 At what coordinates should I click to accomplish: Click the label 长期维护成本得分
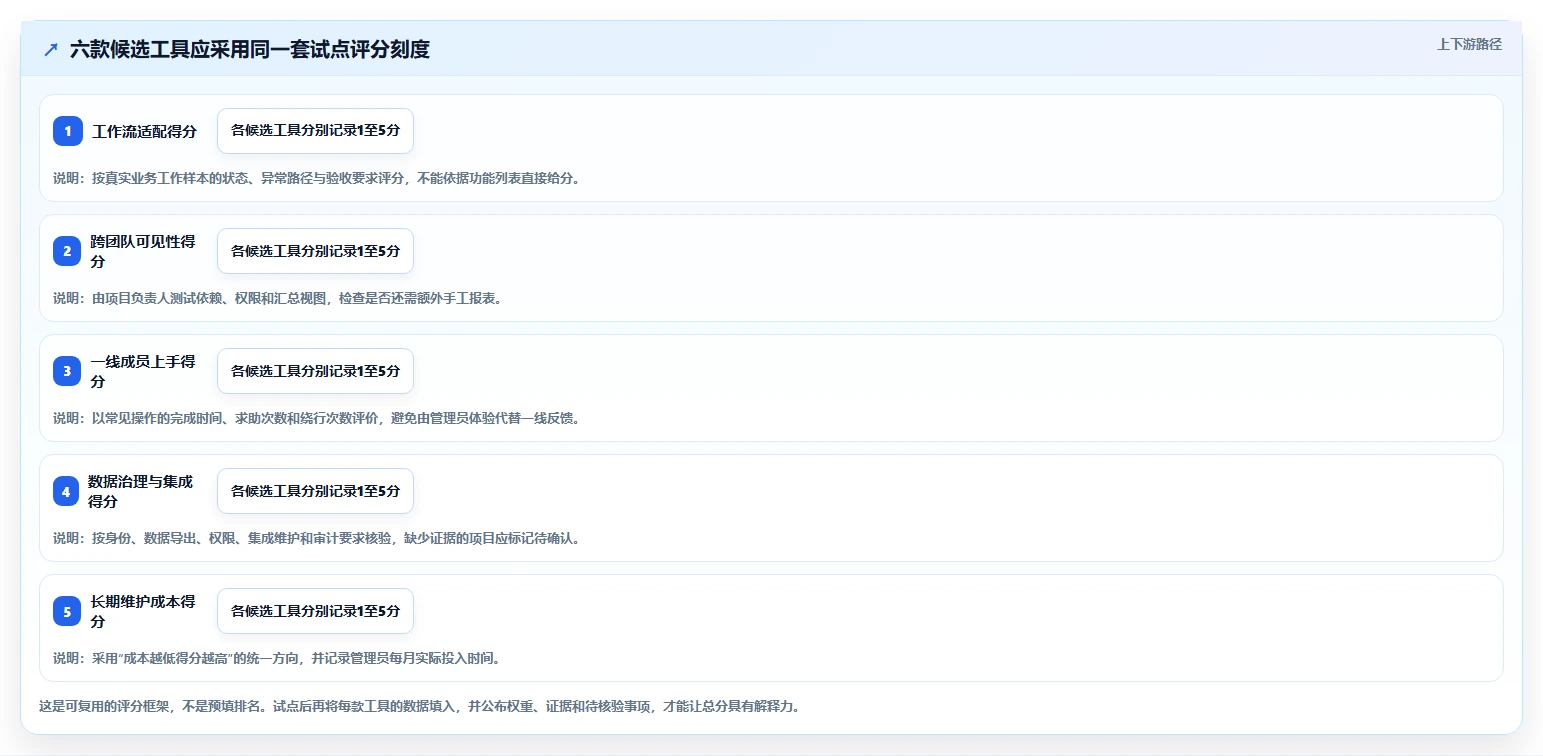143,611
